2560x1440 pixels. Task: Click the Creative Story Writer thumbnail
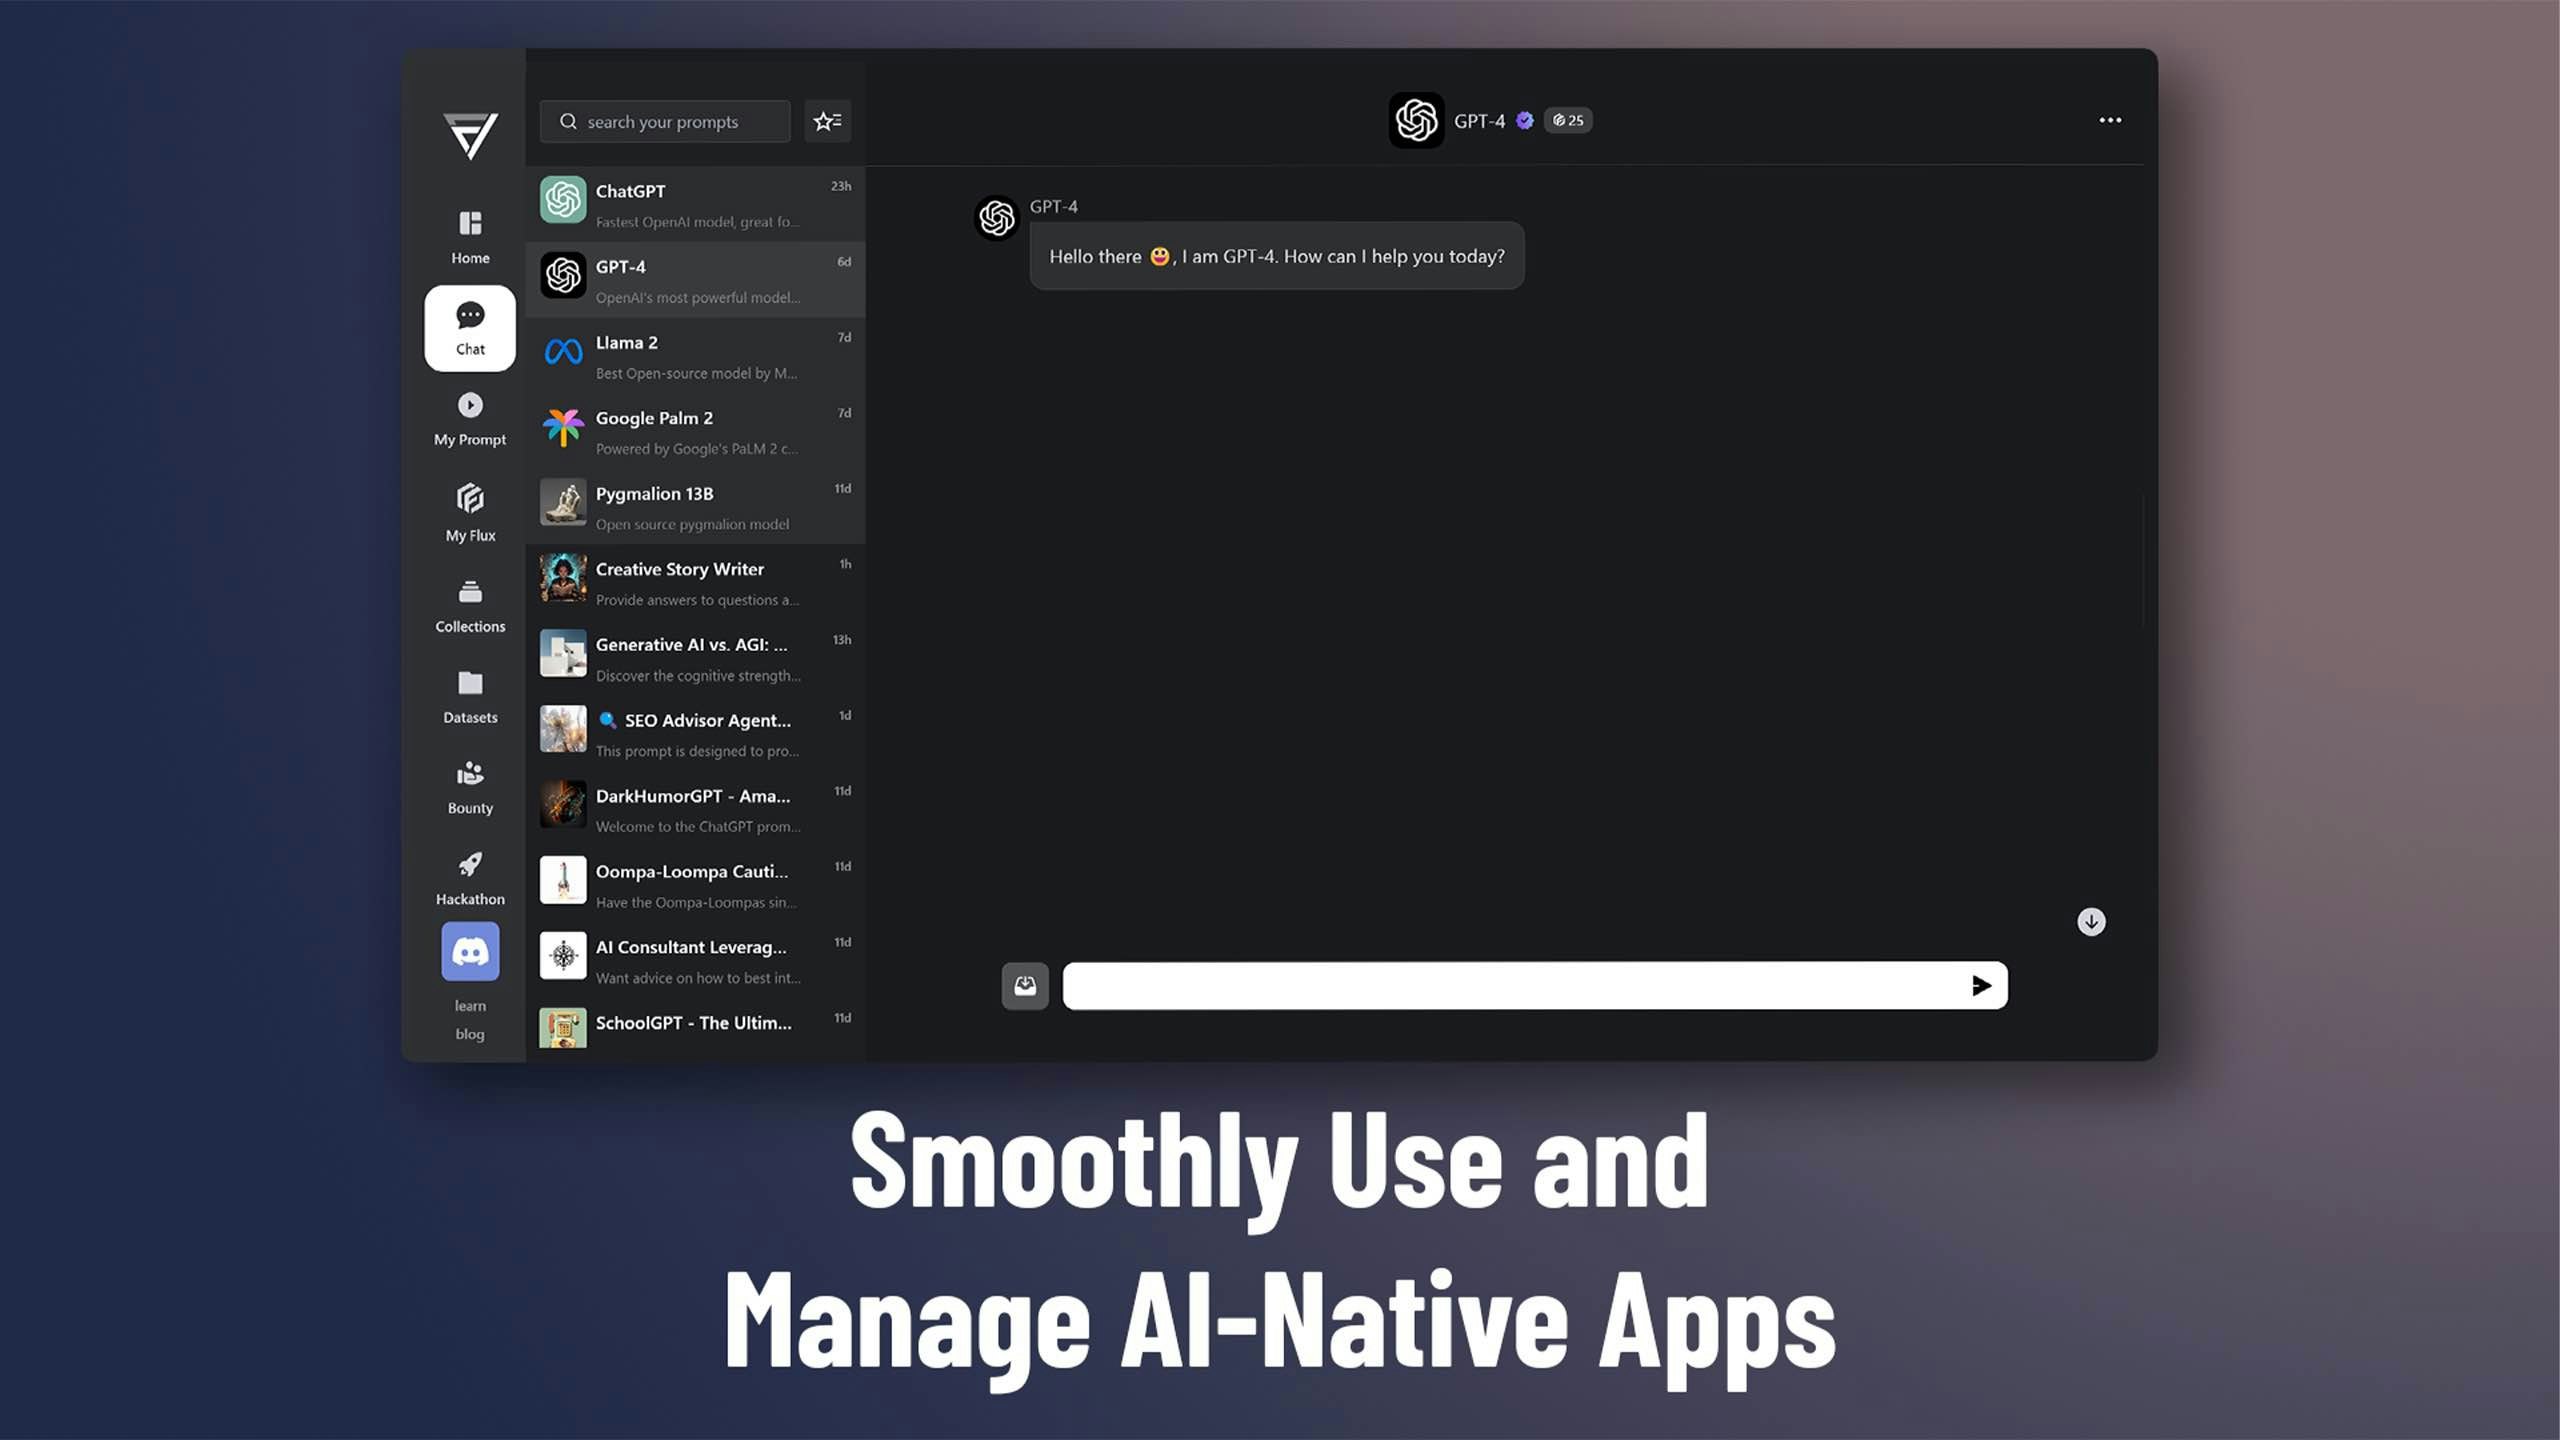[563, 578]
